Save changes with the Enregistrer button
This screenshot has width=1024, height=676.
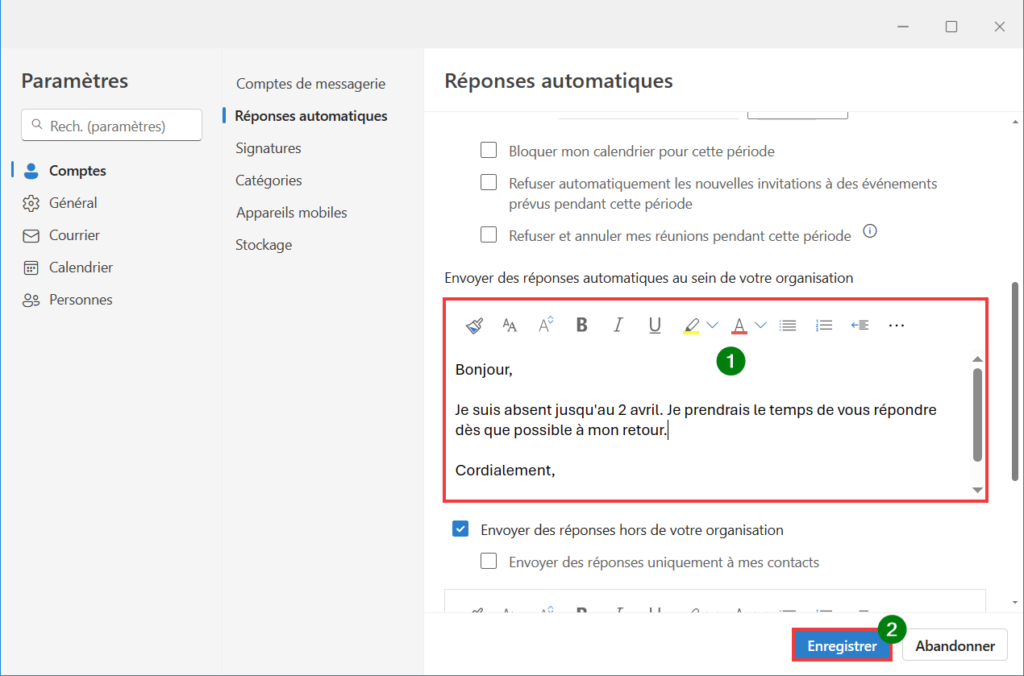(x=841, y=645)
